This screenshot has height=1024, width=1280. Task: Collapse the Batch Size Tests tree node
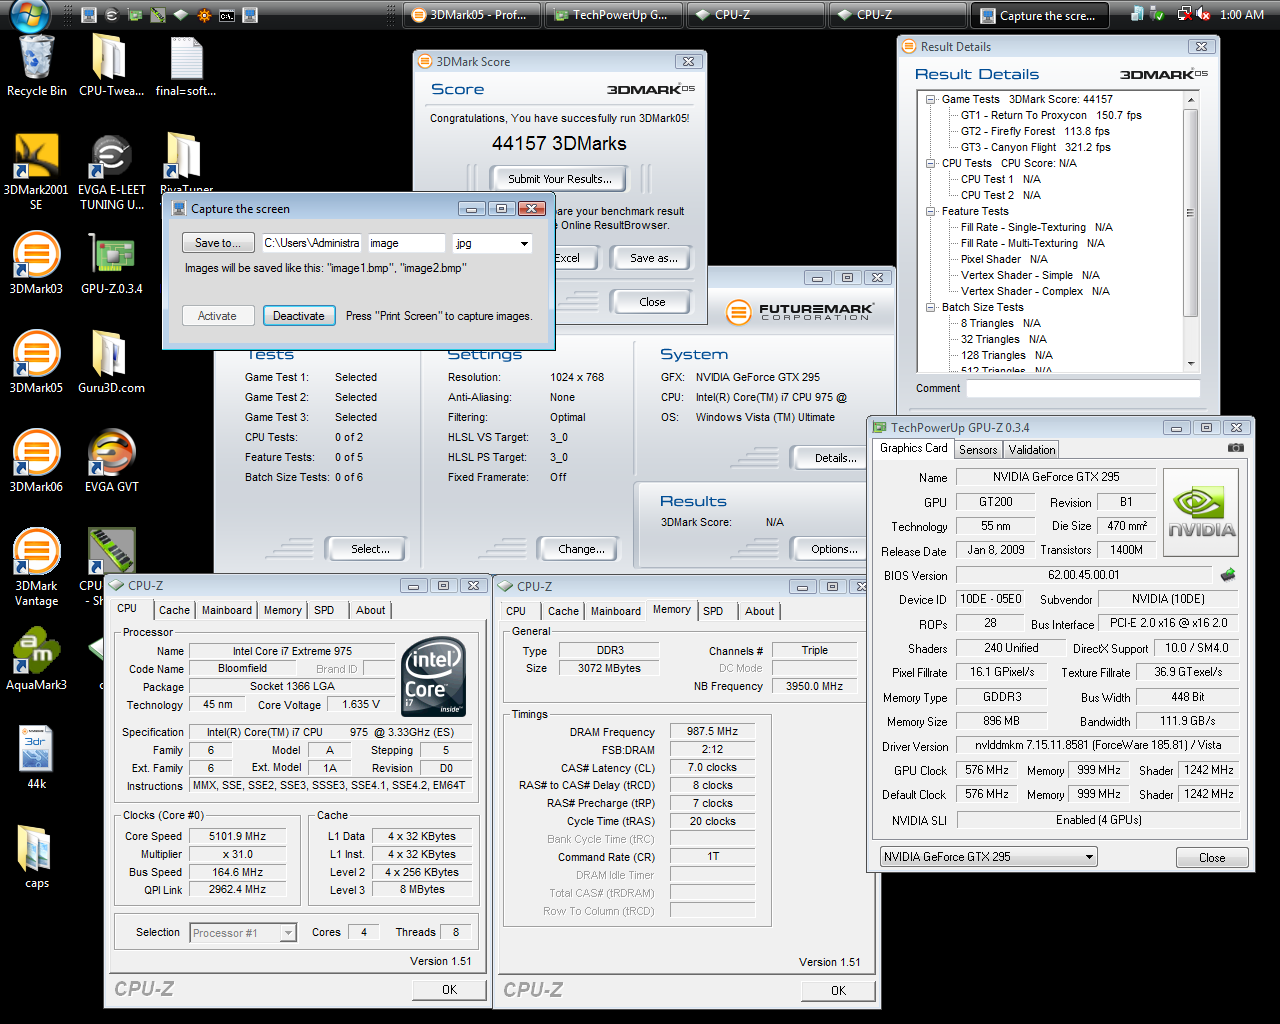pyautogui.click(x=930, y=307)
